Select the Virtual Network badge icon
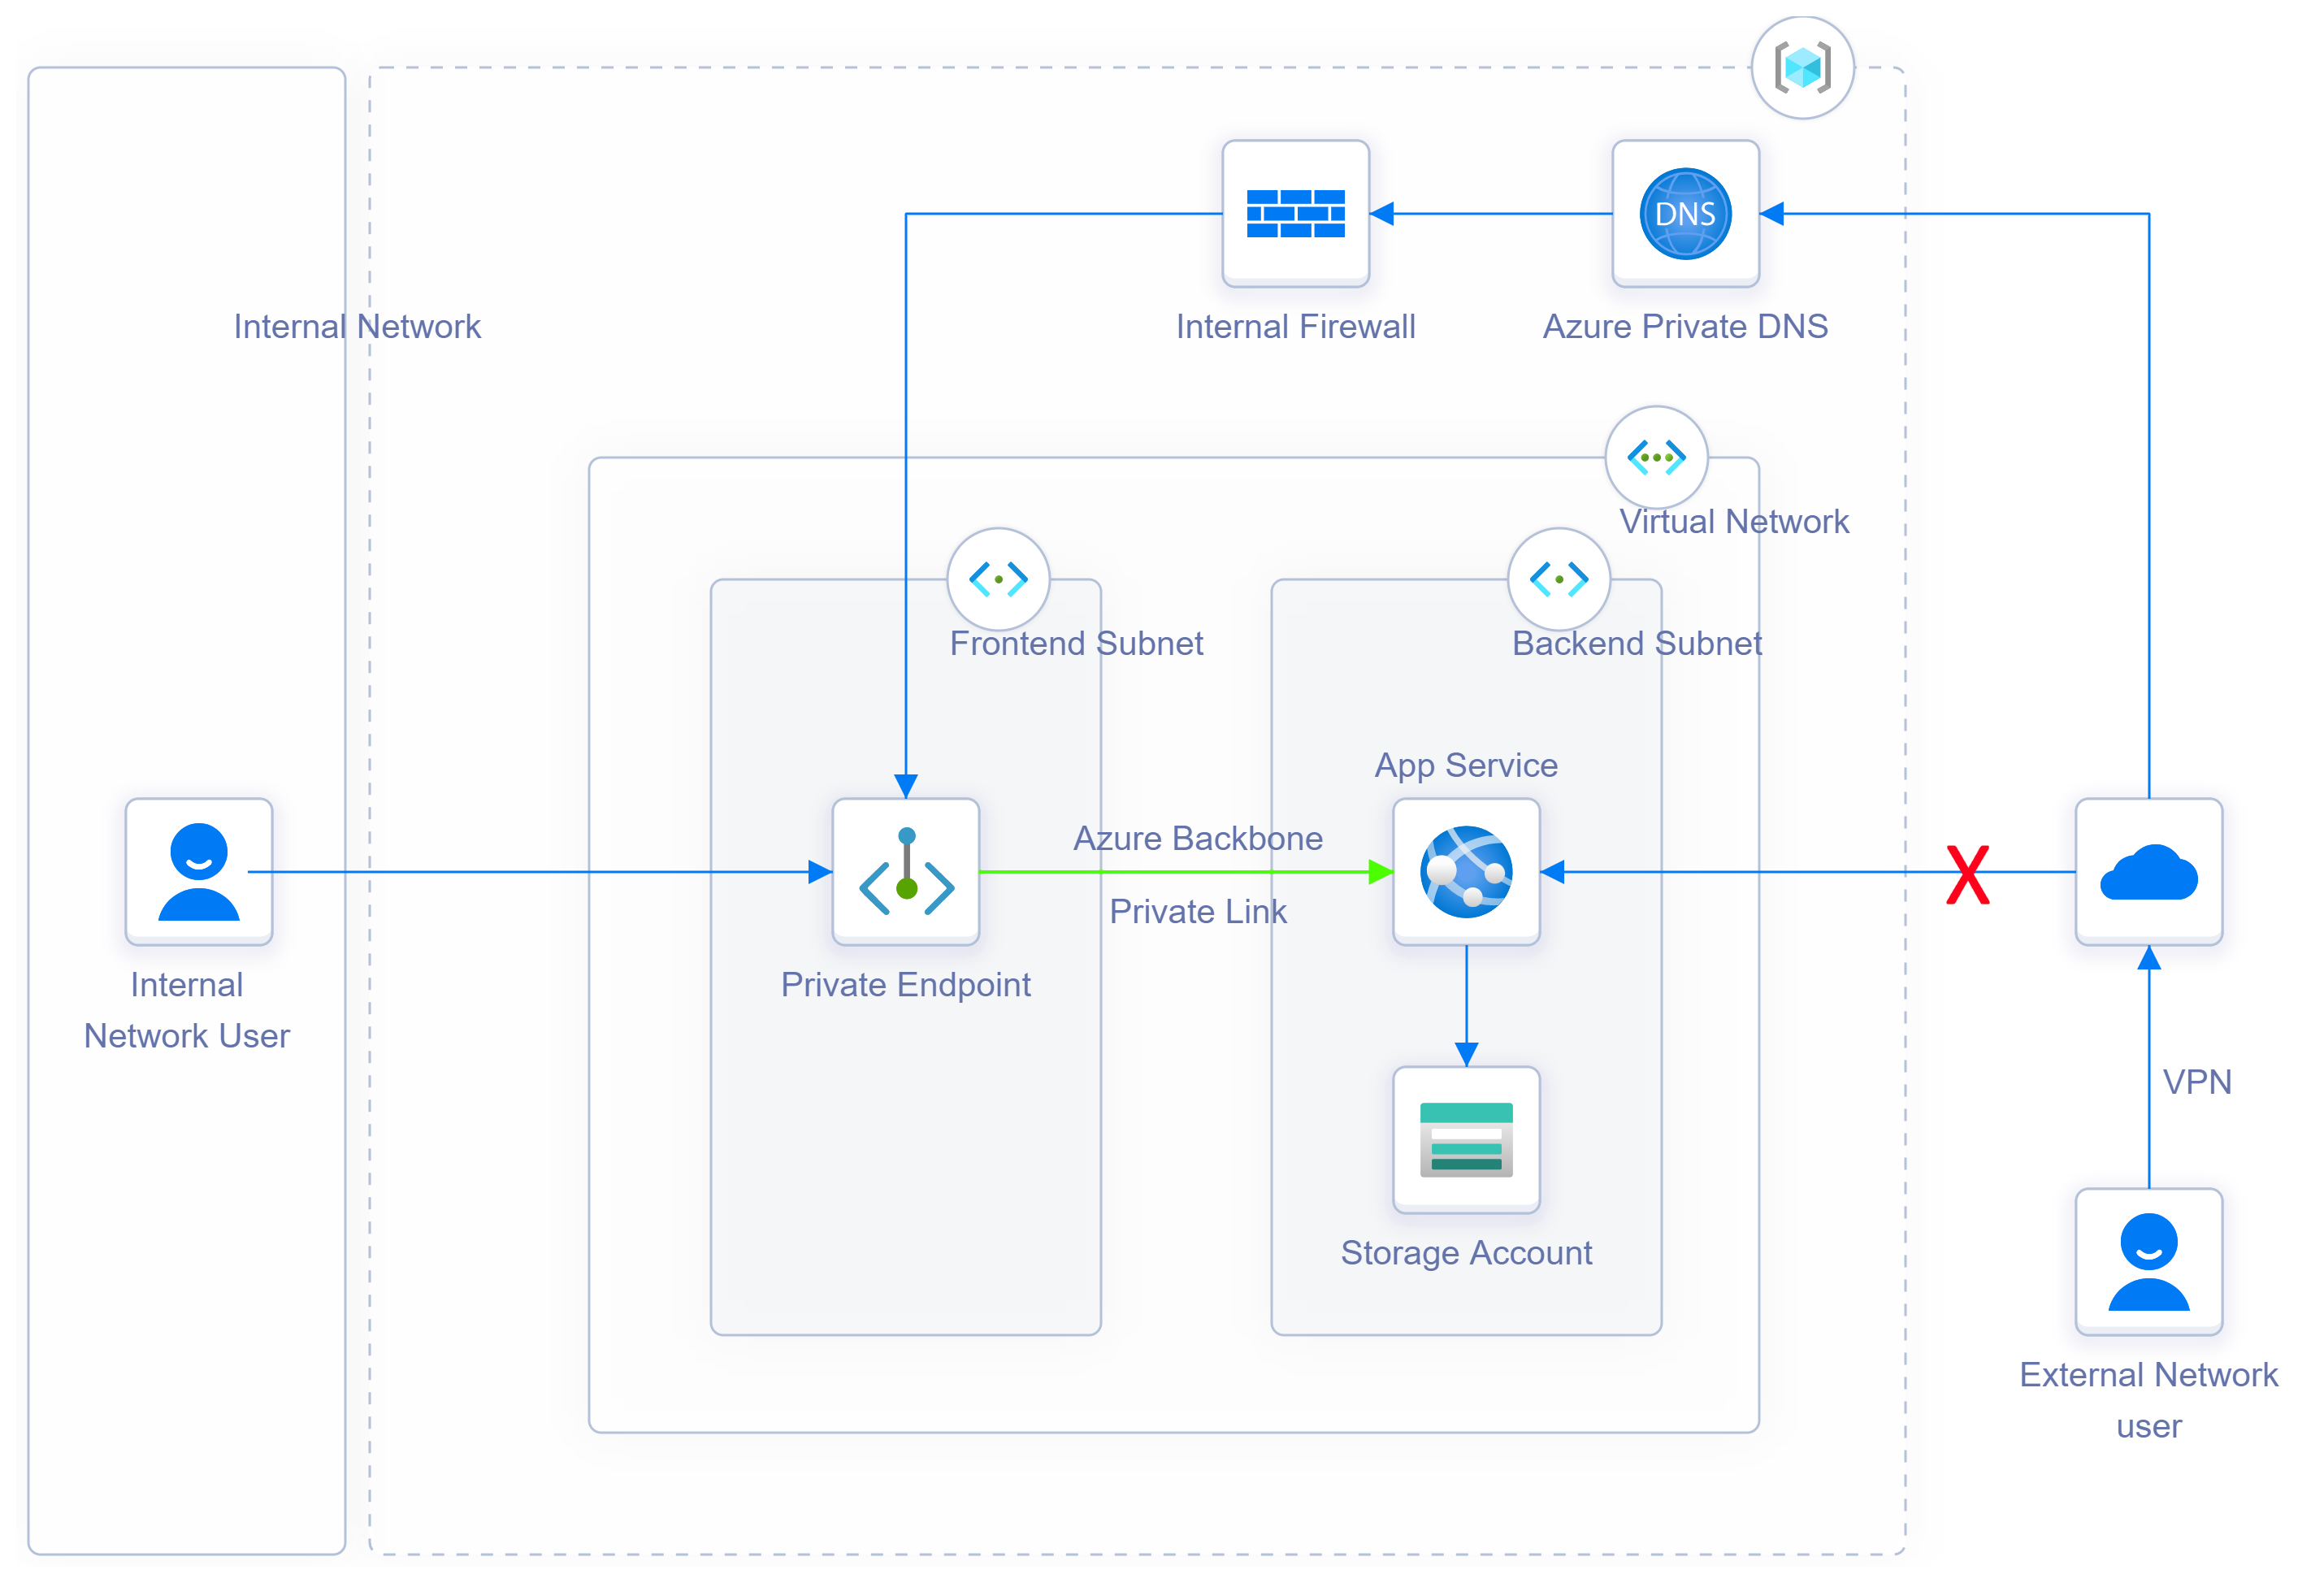This screenshot has height=1583, width=2324. [1656, 457]
